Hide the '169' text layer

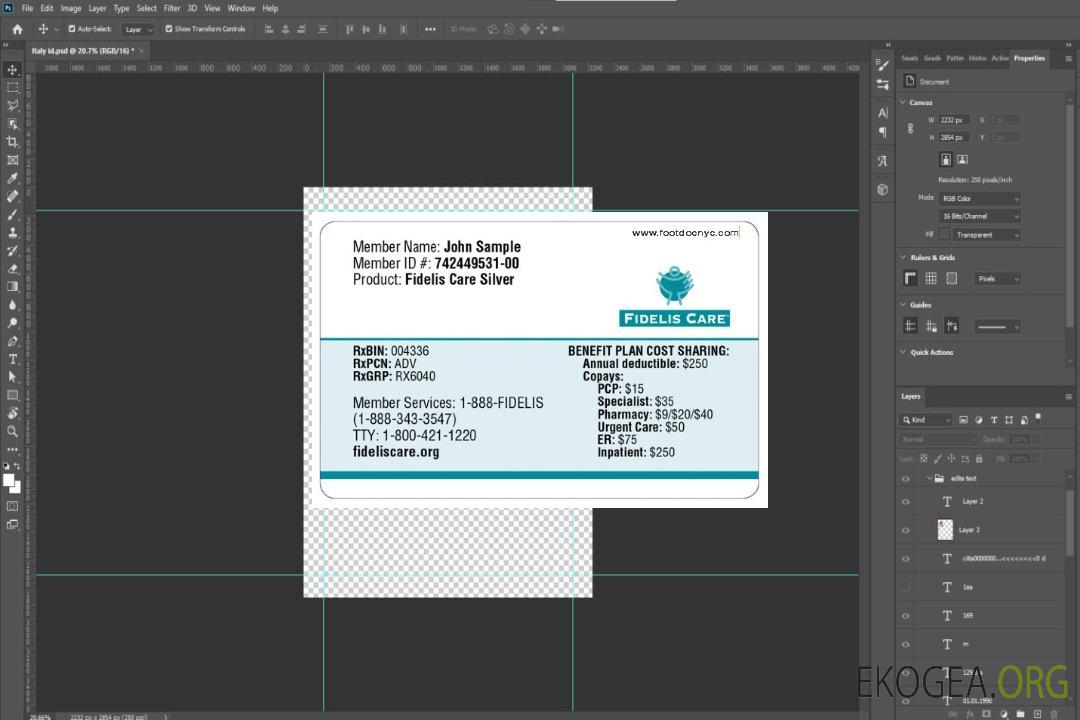906,616
